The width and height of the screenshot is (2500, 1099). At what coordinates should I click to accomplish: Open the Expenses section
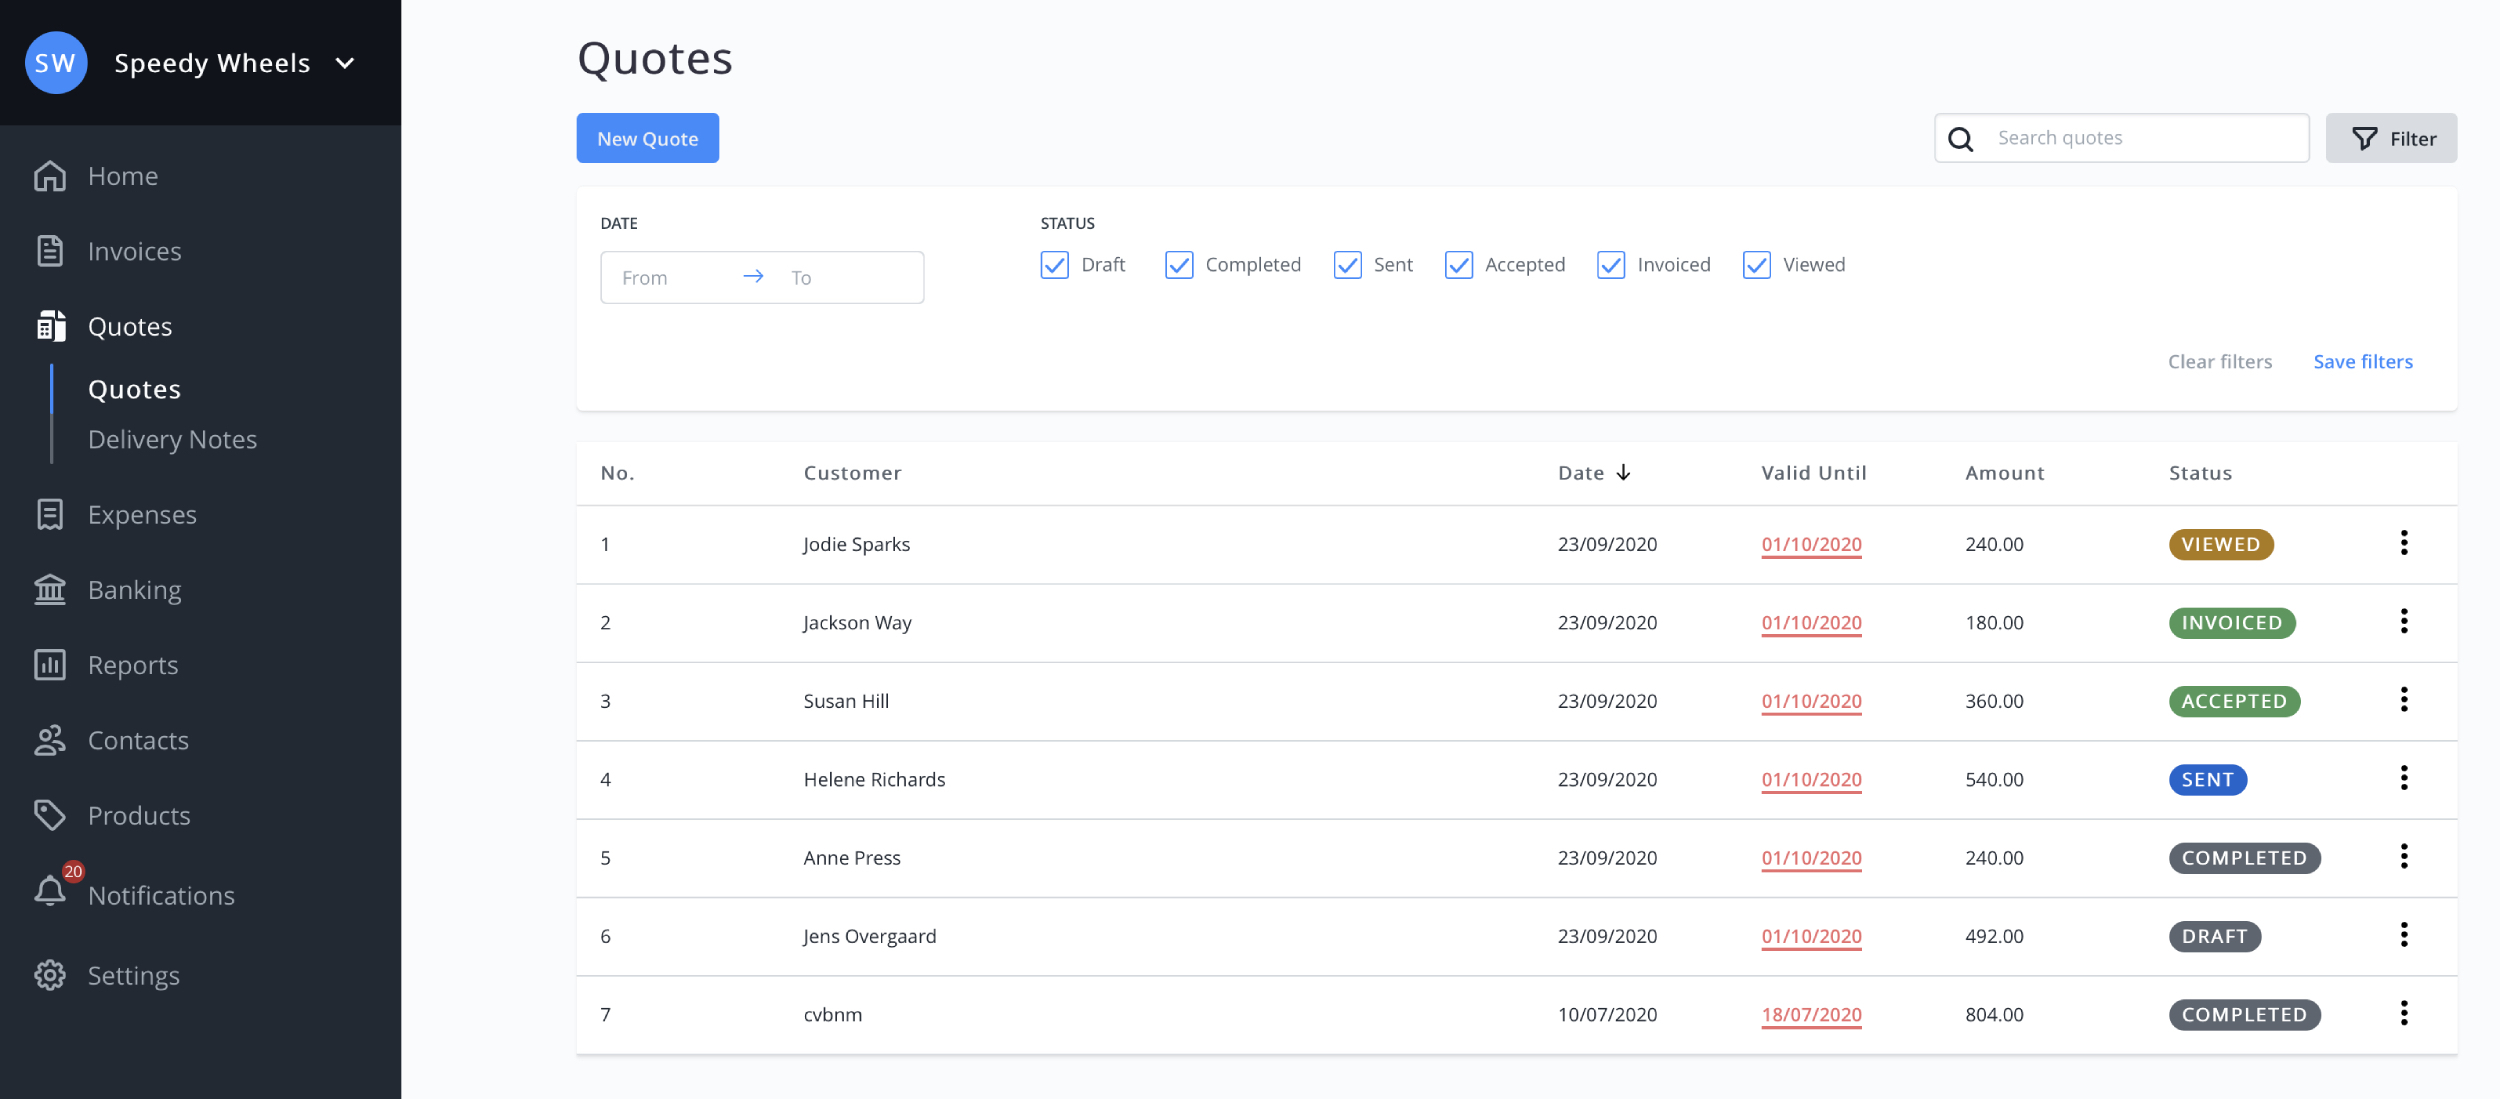point(142,514)
